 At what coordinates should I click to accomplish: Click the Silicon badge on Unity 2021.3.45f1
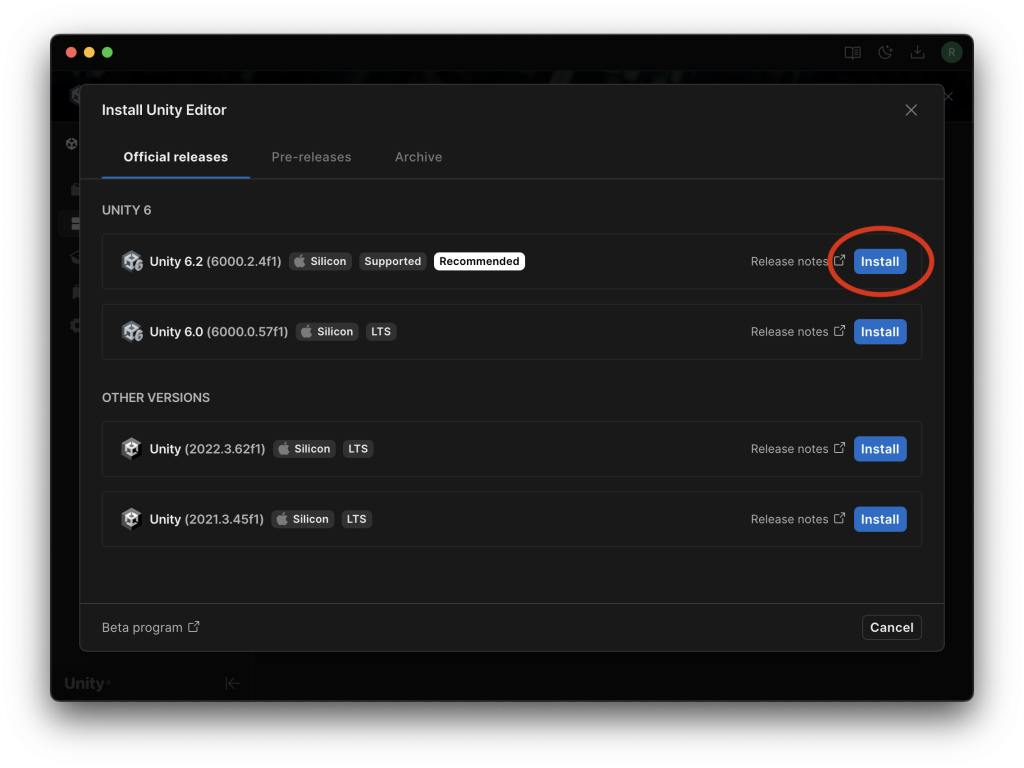click(x=302, y=519)
